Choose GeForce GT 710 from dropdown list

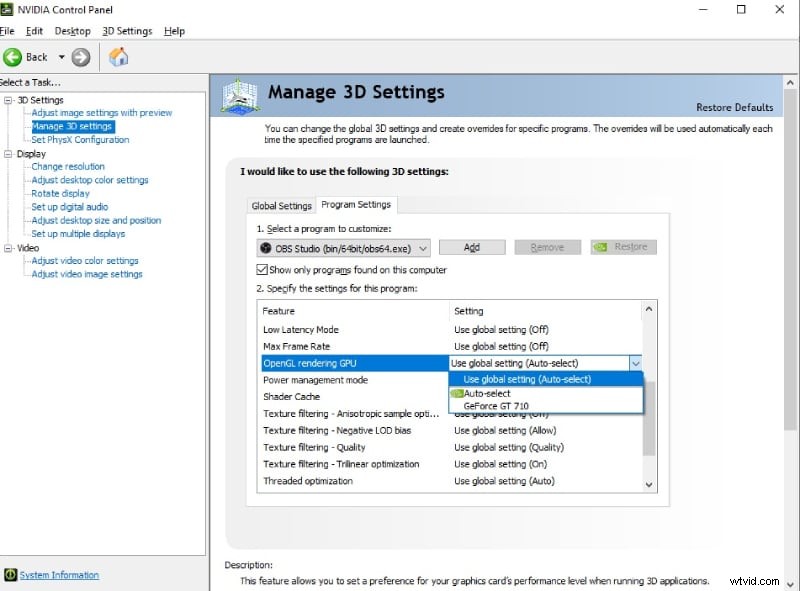(496, 406)
